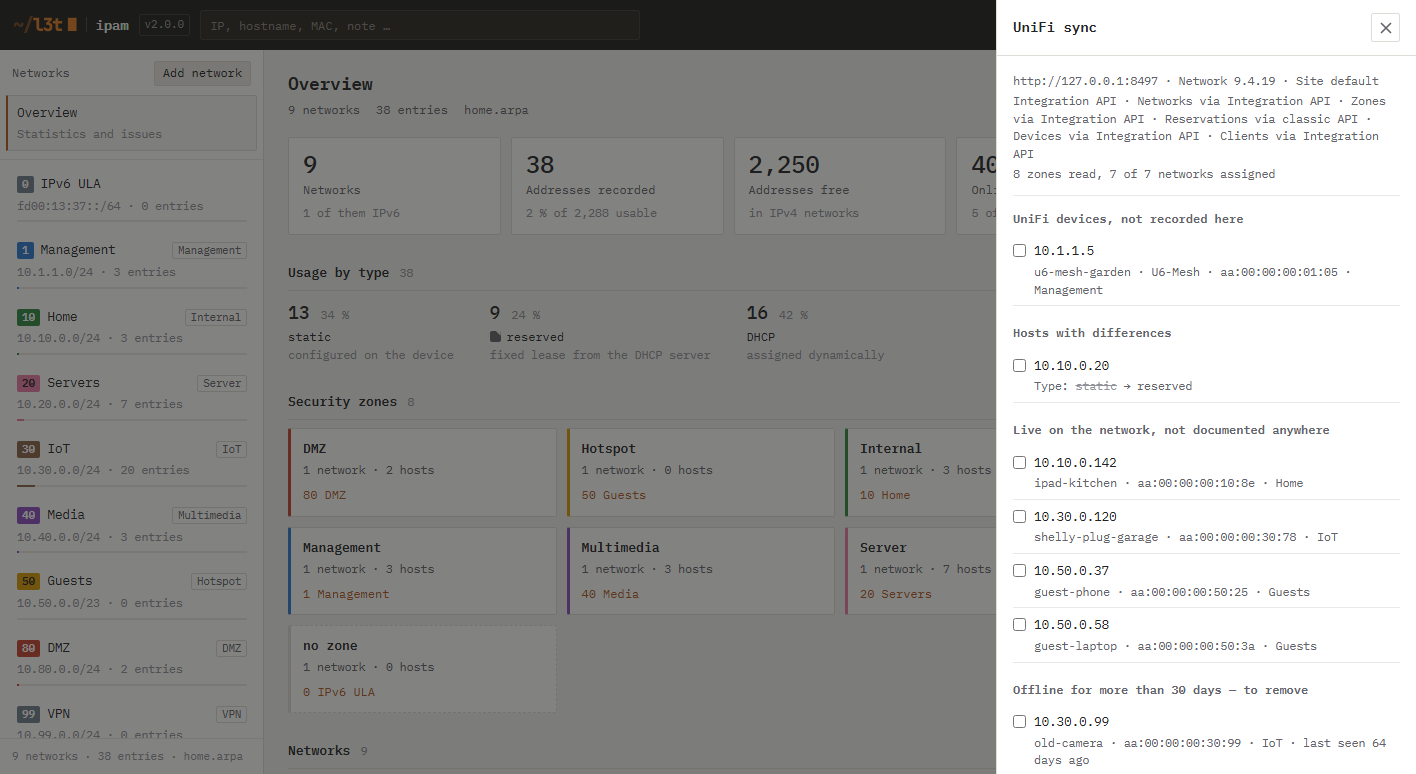Click the ~/l3t logo in the header
The width and height of the screenshot is (1416, 774).
45,24
